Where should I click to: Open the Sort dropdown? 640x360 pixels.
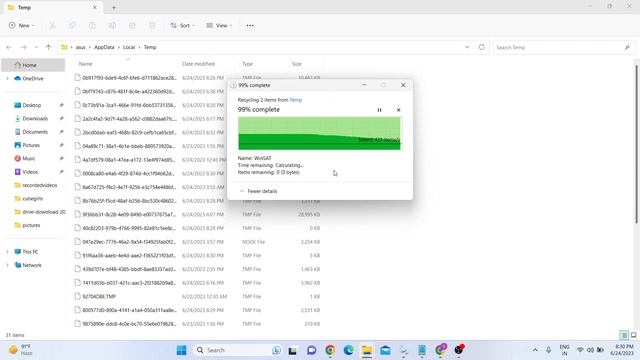(x=182, y=26)
